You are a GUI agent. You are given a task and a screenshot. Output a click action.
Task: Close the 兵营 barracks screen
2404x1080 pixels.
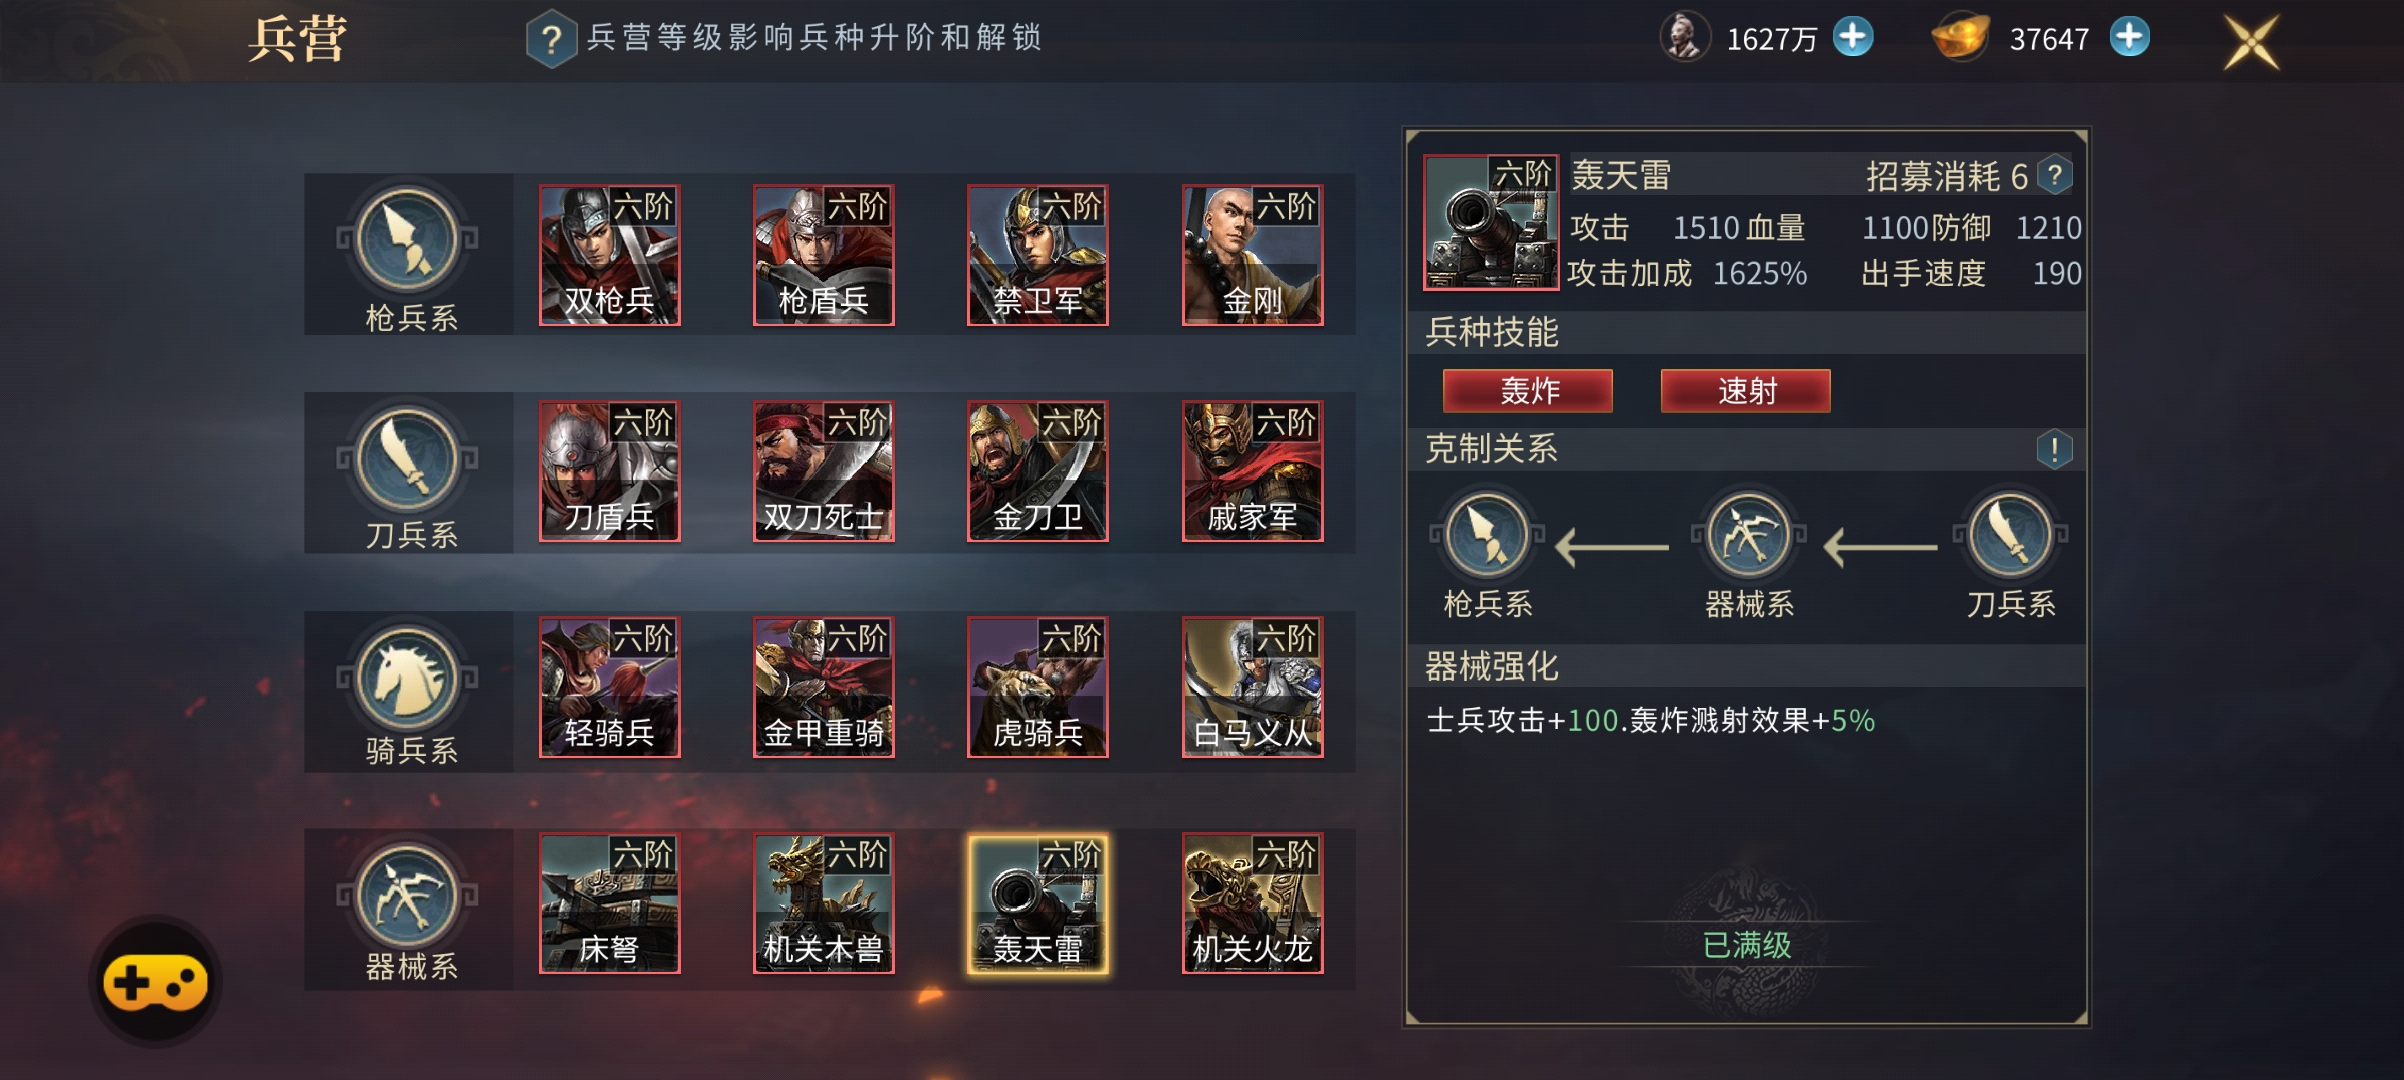click(2251, 42)
